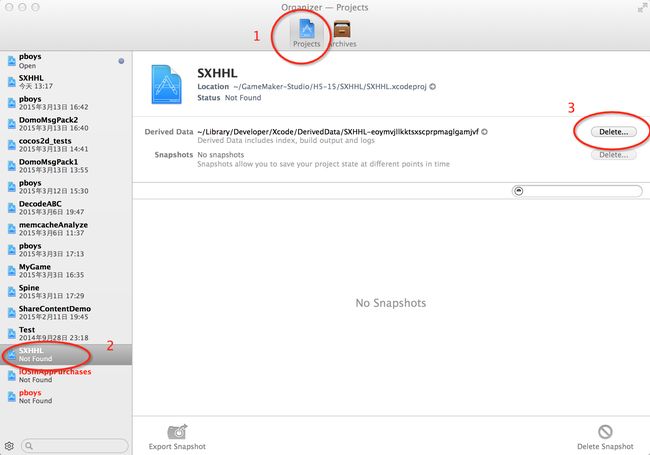The height and width of the screenshot is (455, 650).
Task: Delete derived data for SXHHL
Action: click(614, 132)
